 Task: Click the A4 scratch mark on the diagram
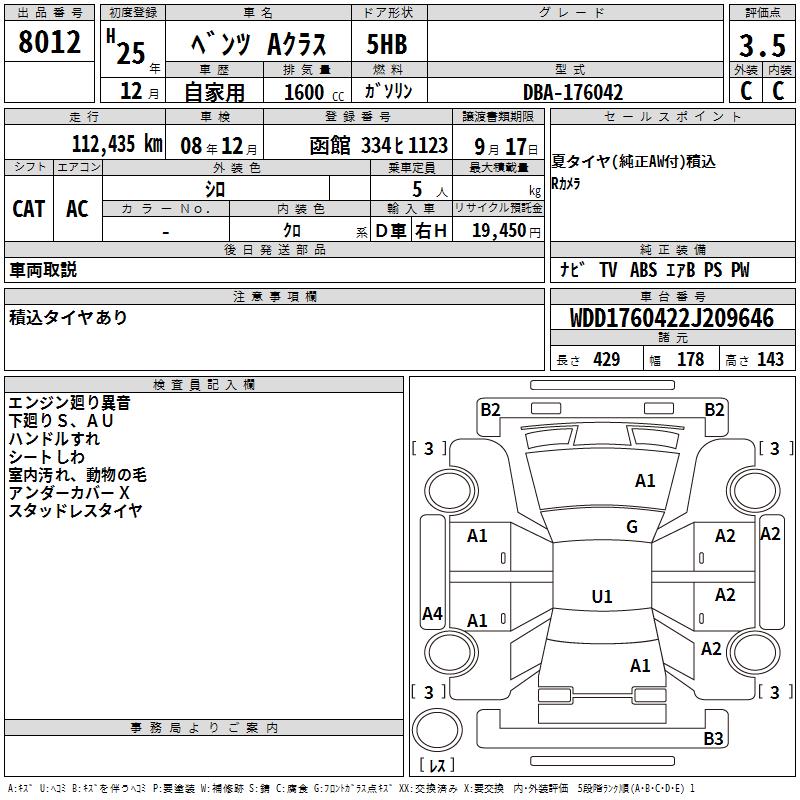(x=432, y=613)
